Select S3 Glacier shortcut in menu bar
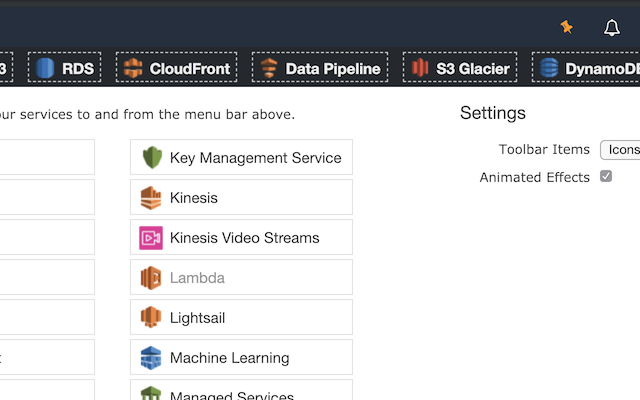 click(460, 67)
